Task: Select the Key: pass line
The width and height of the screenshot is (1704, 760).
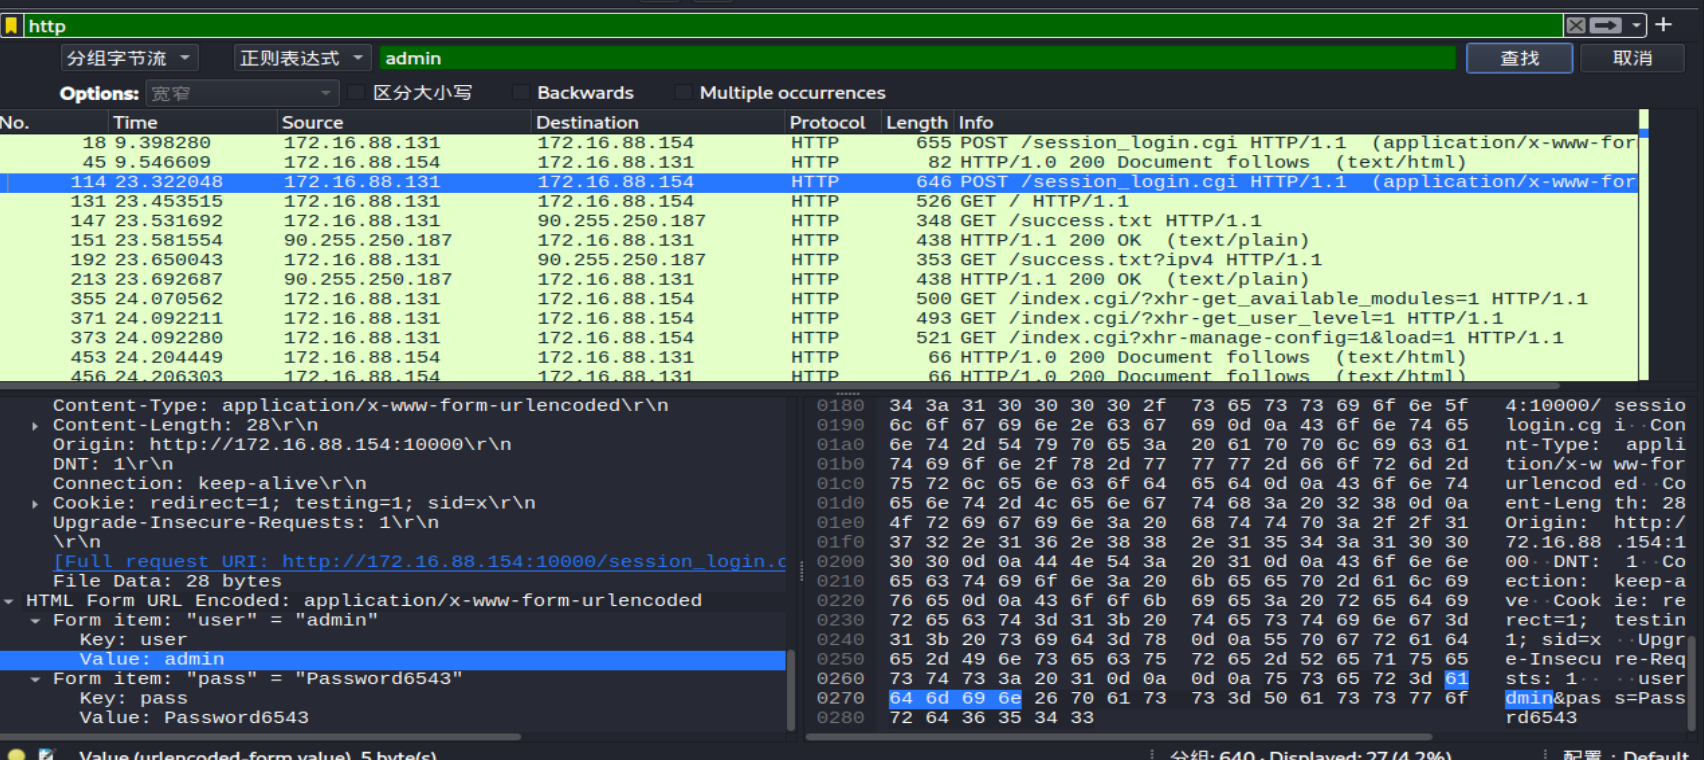Action: [133, 698]
